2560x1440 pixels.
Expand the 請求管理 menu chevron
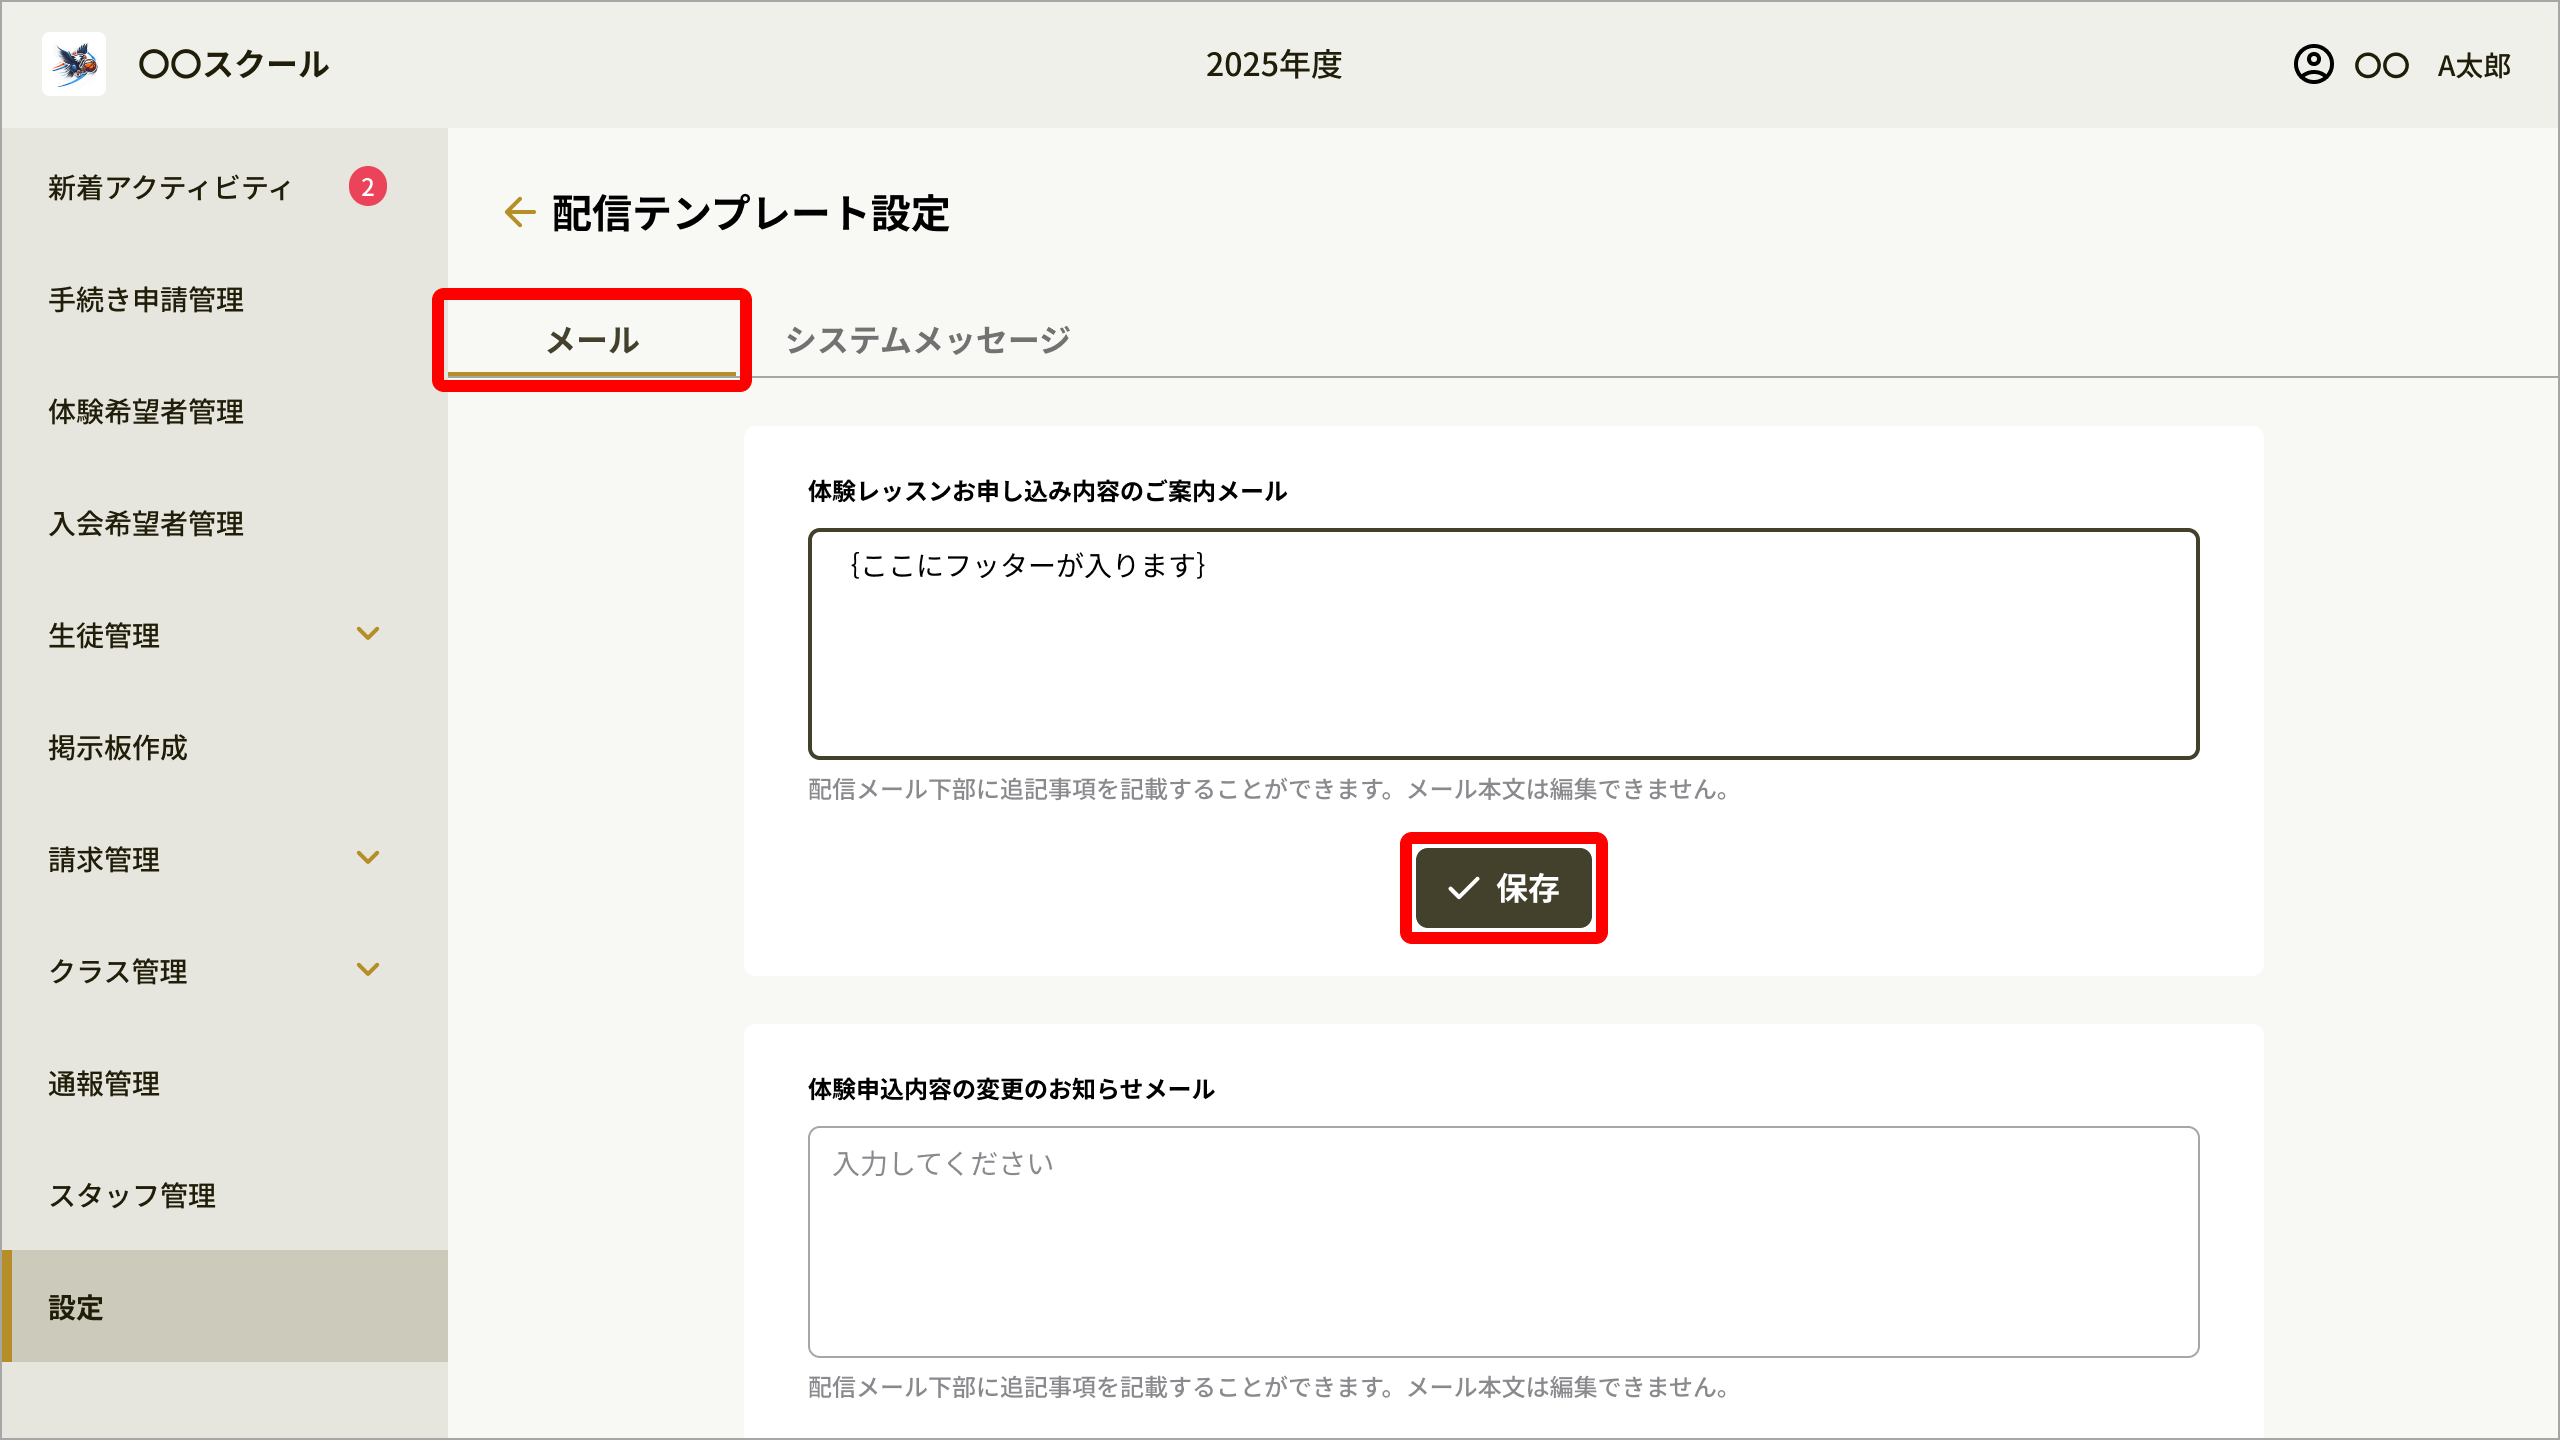(x=368, y=858)
